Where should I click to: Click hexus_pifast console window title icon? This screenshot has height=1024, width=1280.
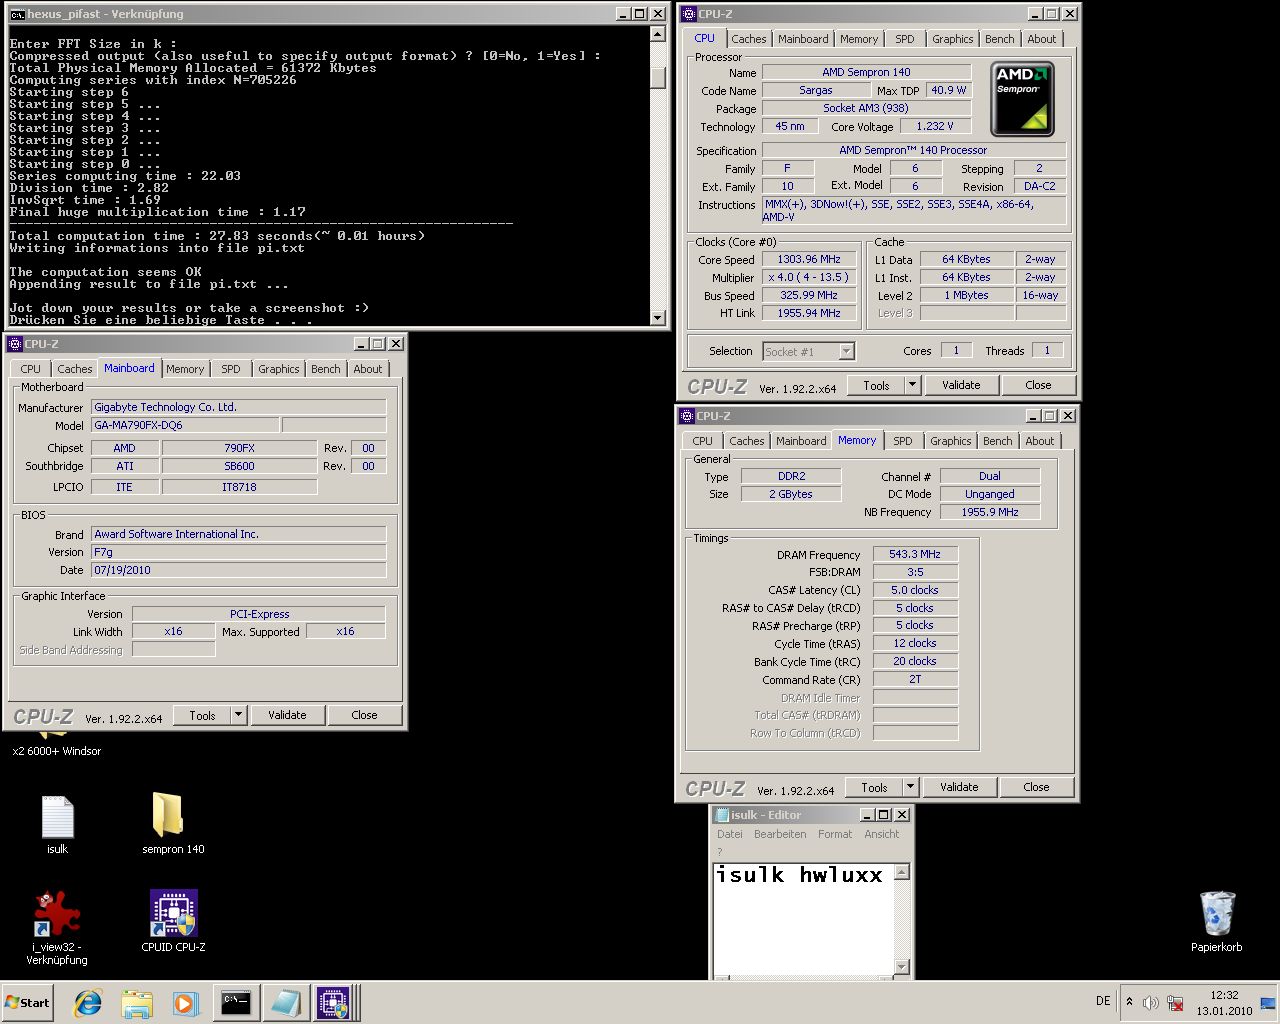pos(17,14)
